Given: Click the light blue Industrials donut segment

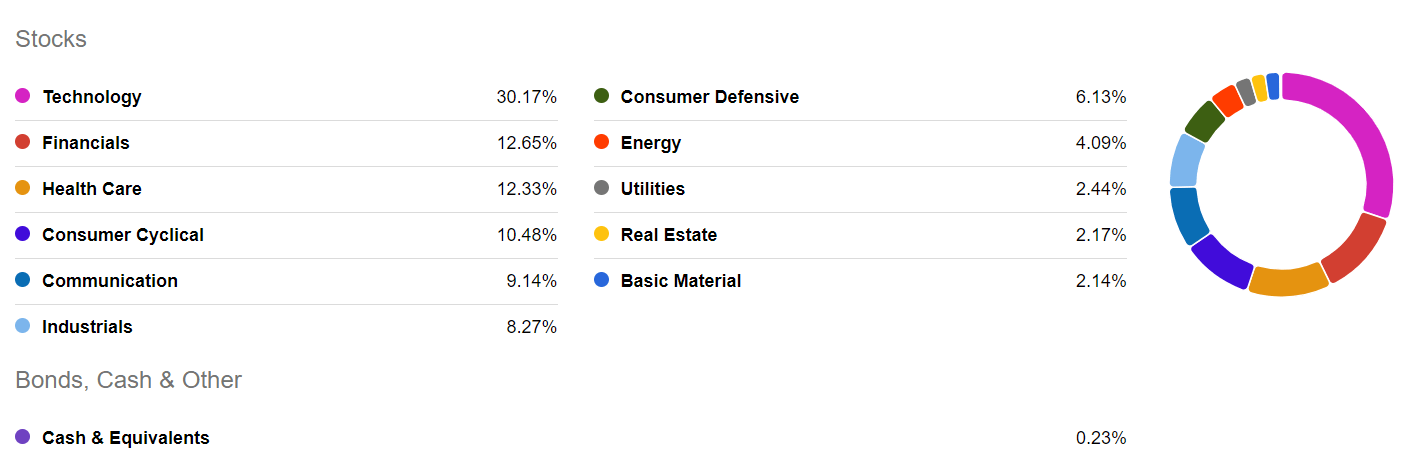Looking at the screenshot, I should click(1187, 160).
